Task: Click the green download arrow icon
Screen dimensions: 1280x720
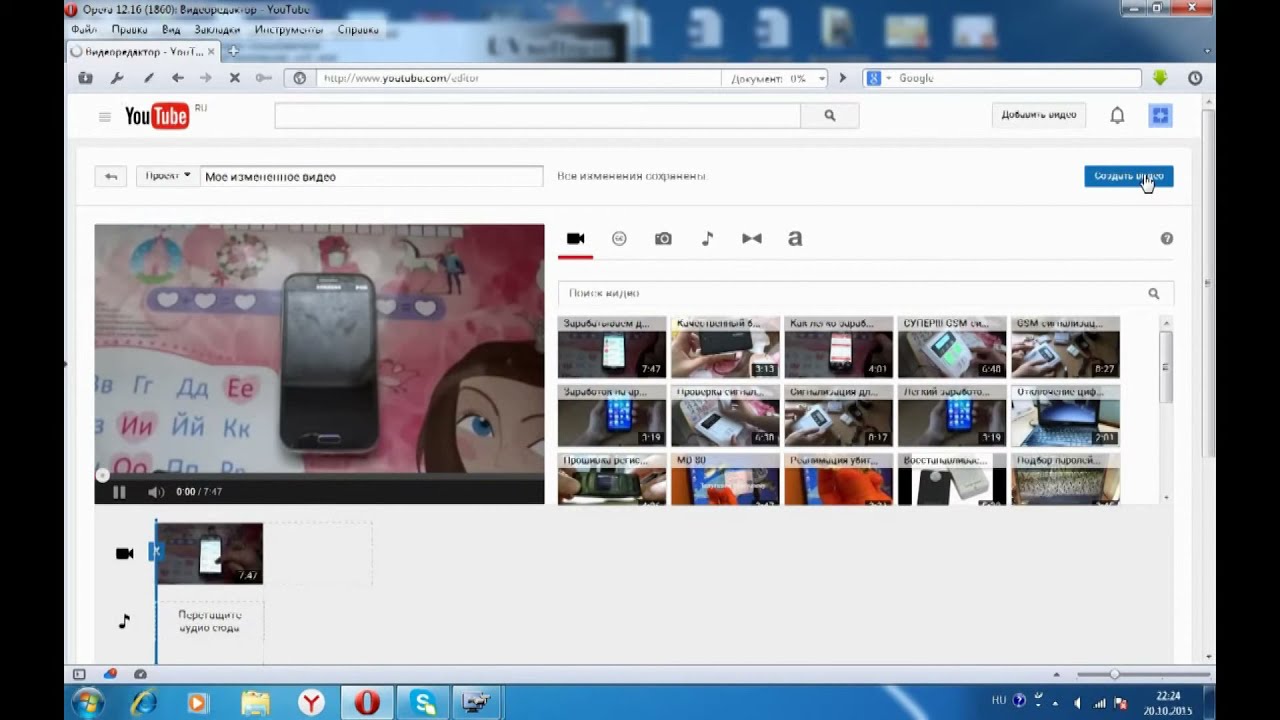Action: pos(1160,78)
